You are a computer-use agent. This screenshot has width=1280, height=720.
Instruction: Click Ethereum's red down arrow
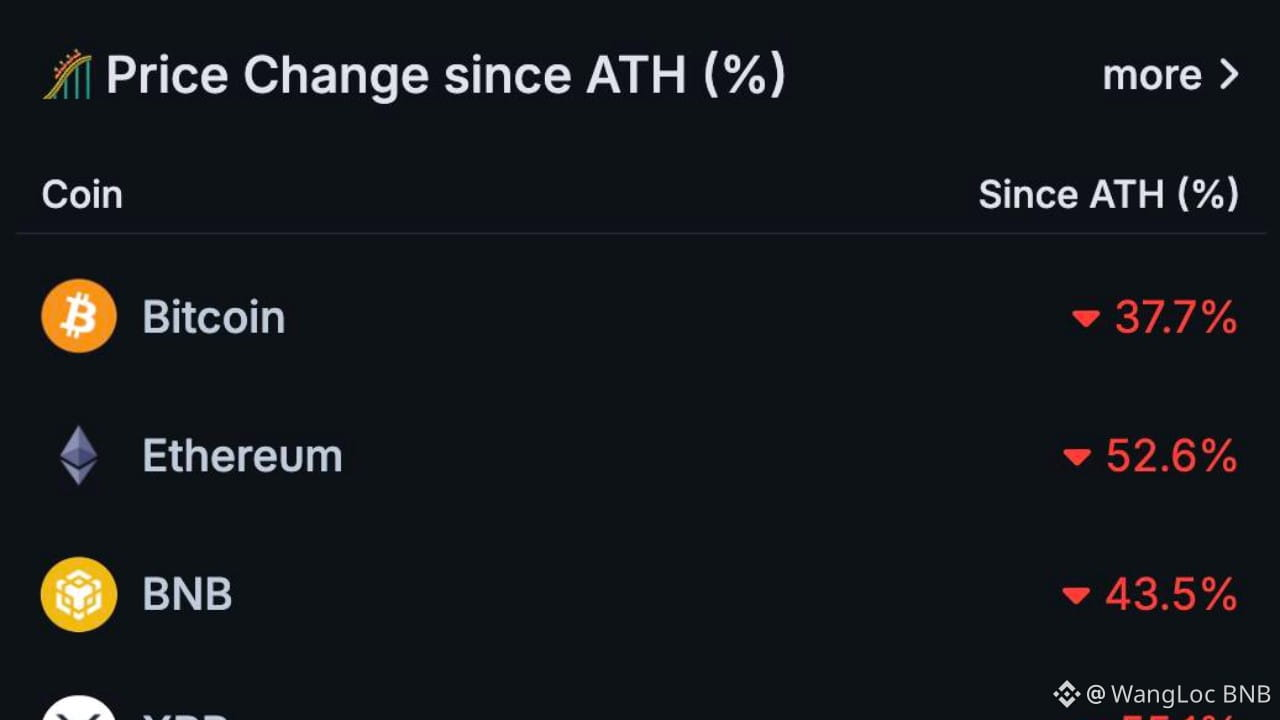pyautogui.click(x=1076, y=458)
